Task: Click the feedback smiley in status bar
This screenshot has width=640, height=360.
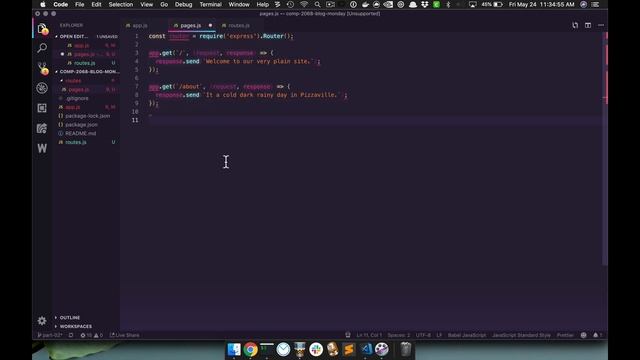Action: tap(584, 335)
